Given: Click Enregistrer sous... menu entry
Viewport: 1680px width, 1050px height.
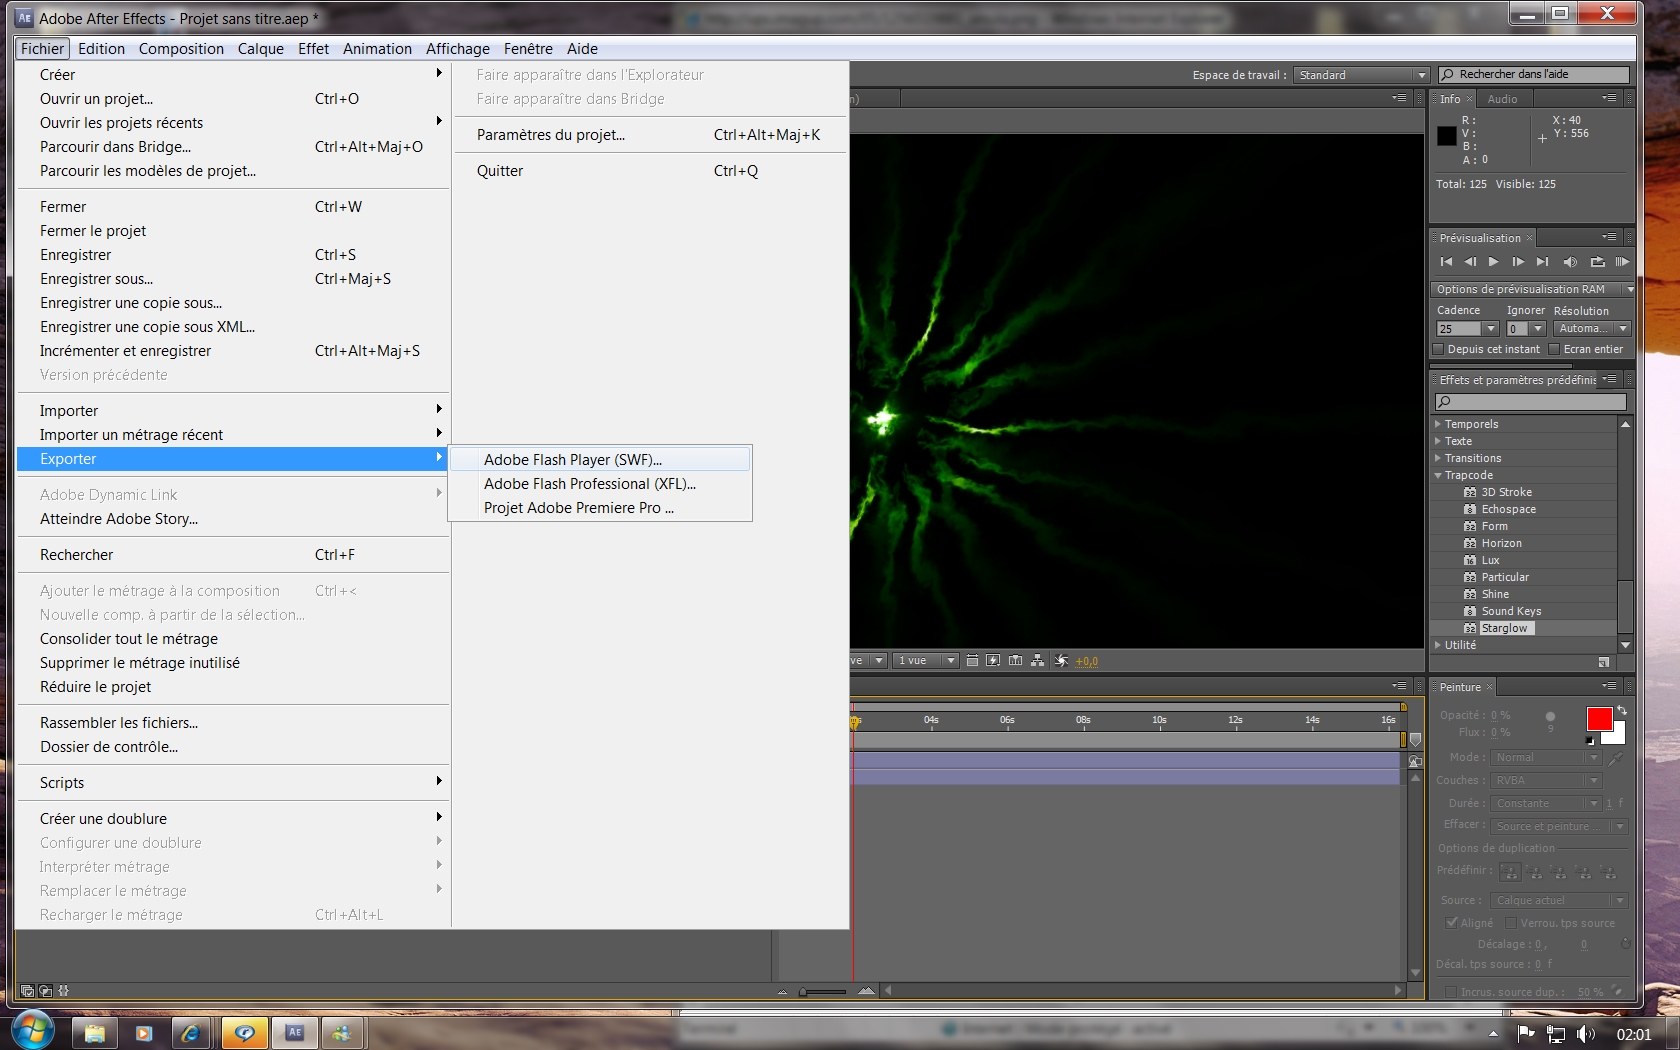Looking at the screenshot, I should 233,279.
